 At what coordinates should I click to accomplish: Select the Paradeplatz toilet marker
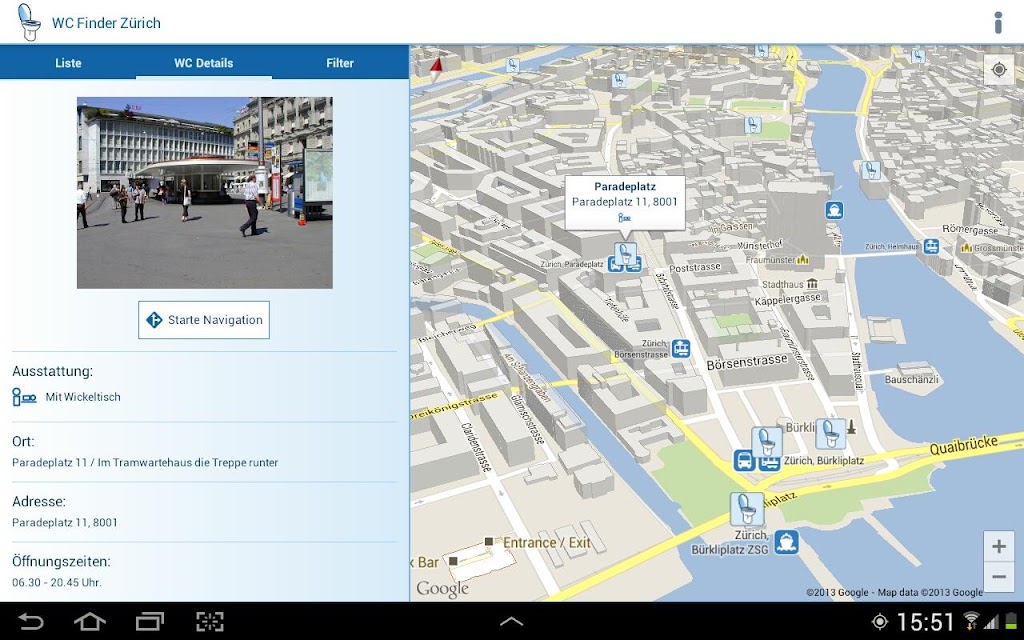click(626, 253)
